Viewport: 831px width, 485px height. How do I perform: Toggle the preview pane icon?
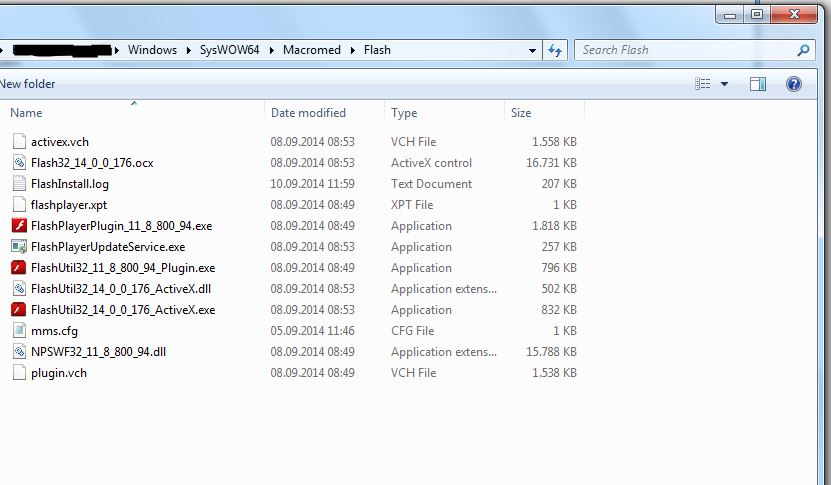pos(758,84)
